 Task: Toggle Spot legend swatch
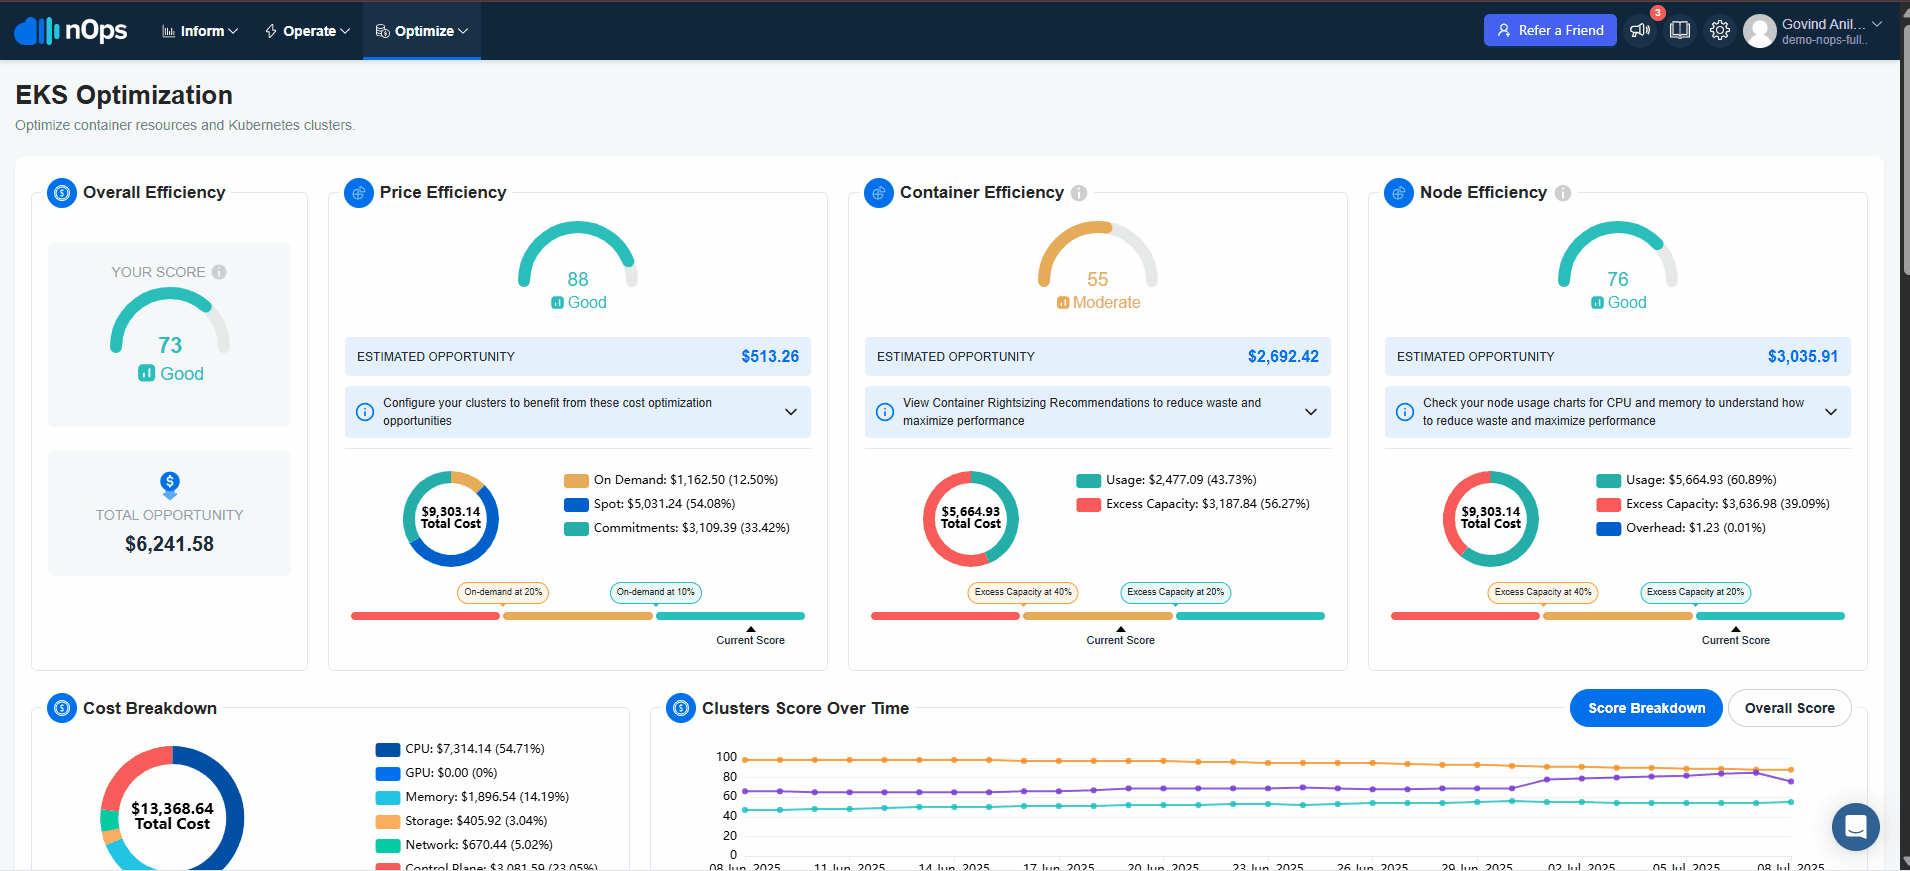576,505
